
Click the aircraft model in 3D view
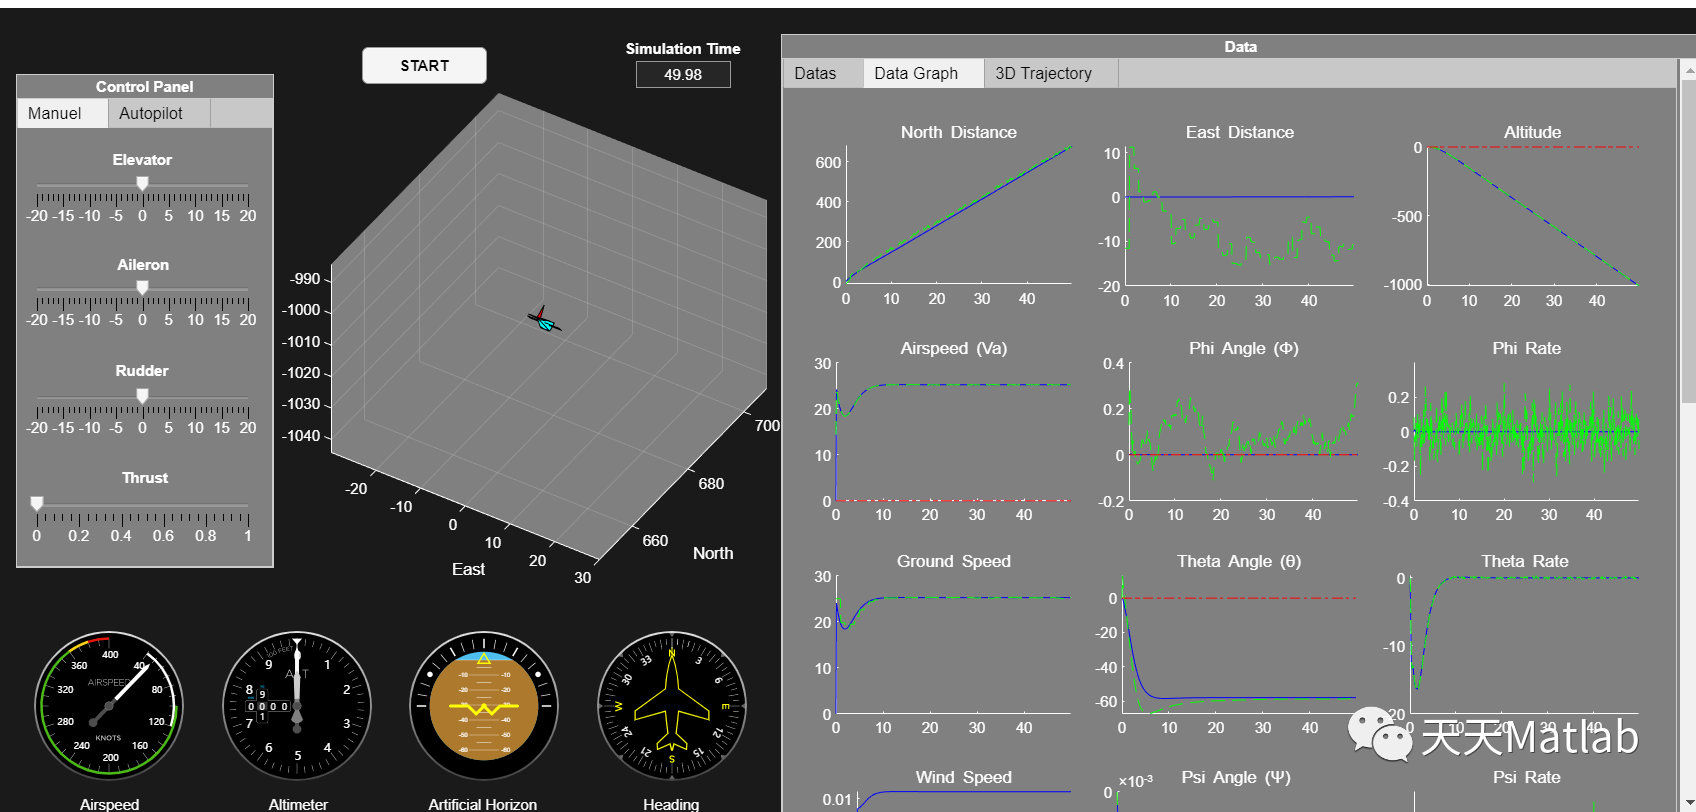coord(544,320)
